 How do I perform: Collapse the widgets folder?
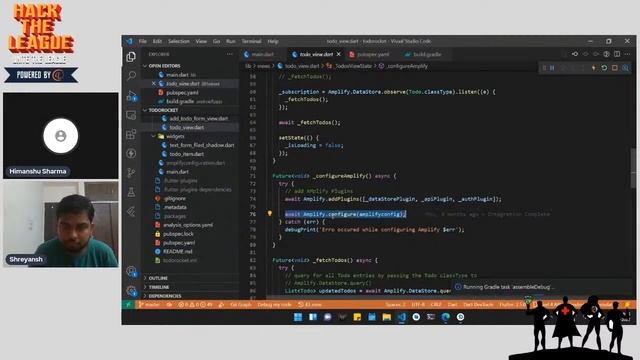175,136
